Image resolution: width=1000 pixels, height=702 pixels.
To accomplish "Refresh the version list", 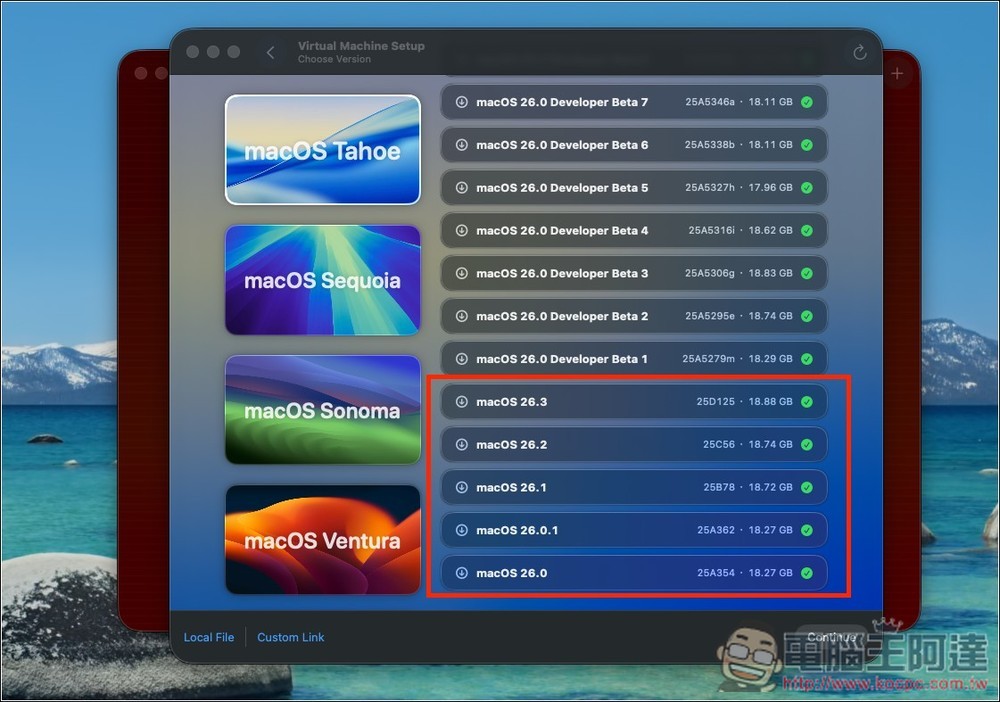I will pyautogui.click(x=859, y=52).
